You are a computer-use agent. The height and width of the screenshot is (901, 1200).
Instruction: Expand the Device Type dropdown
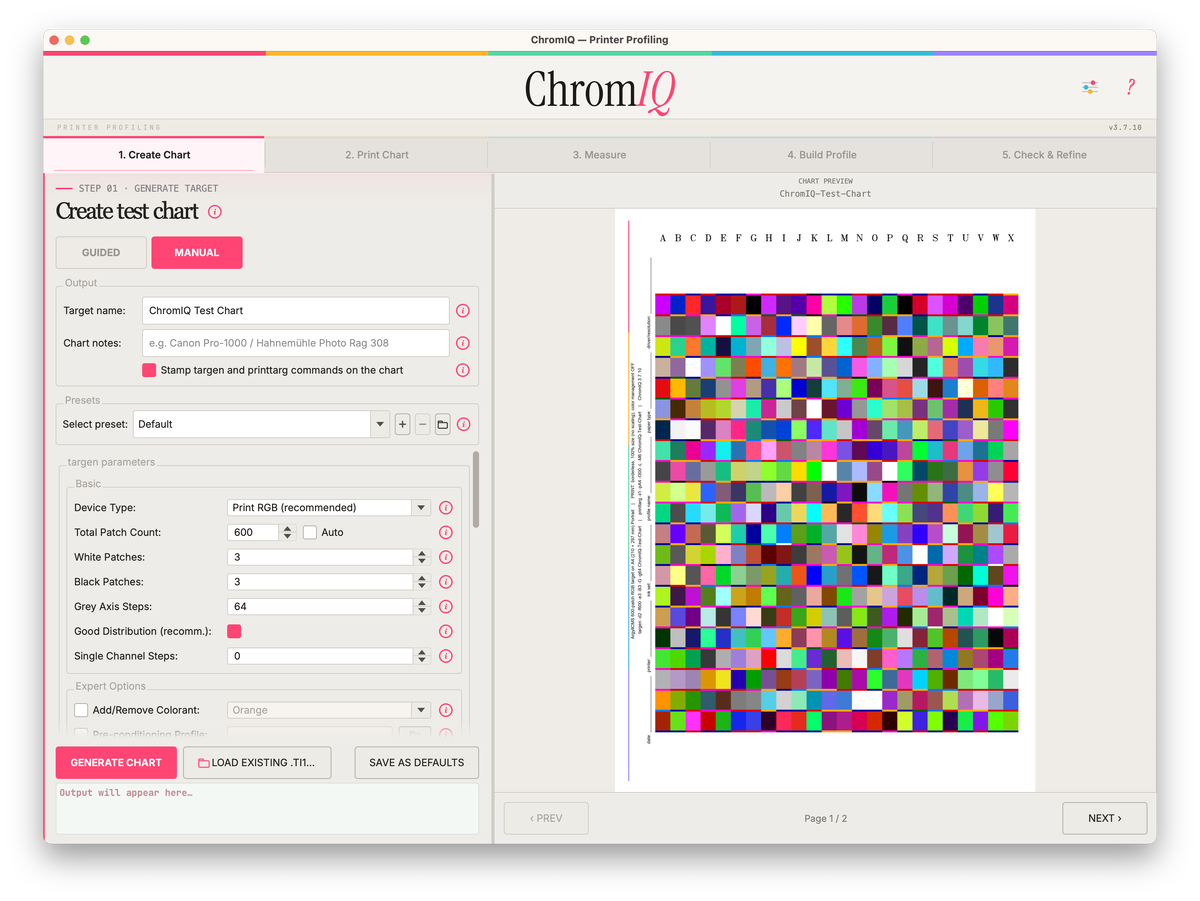point(329,508)
